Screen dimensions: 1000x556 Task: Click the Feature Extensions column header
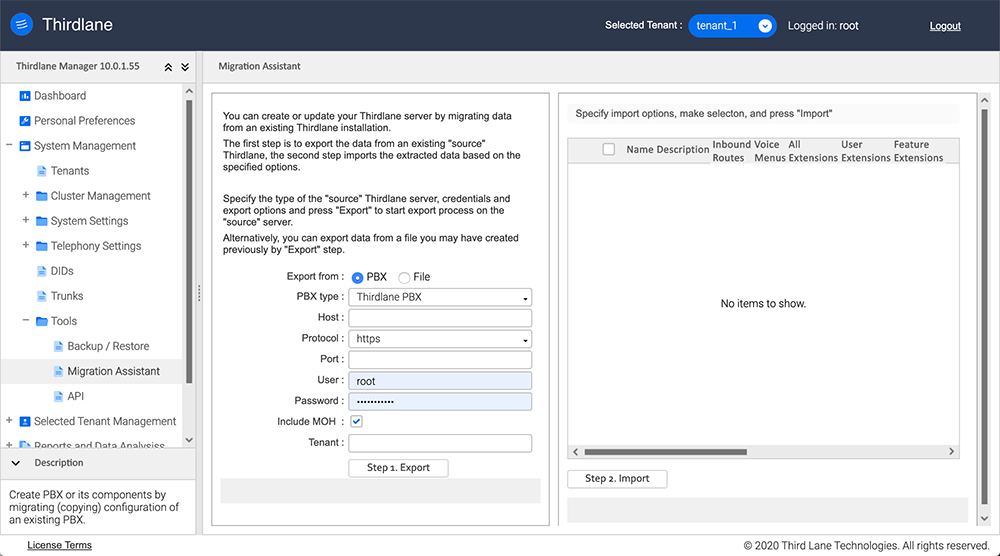click(x=918, y=151)
